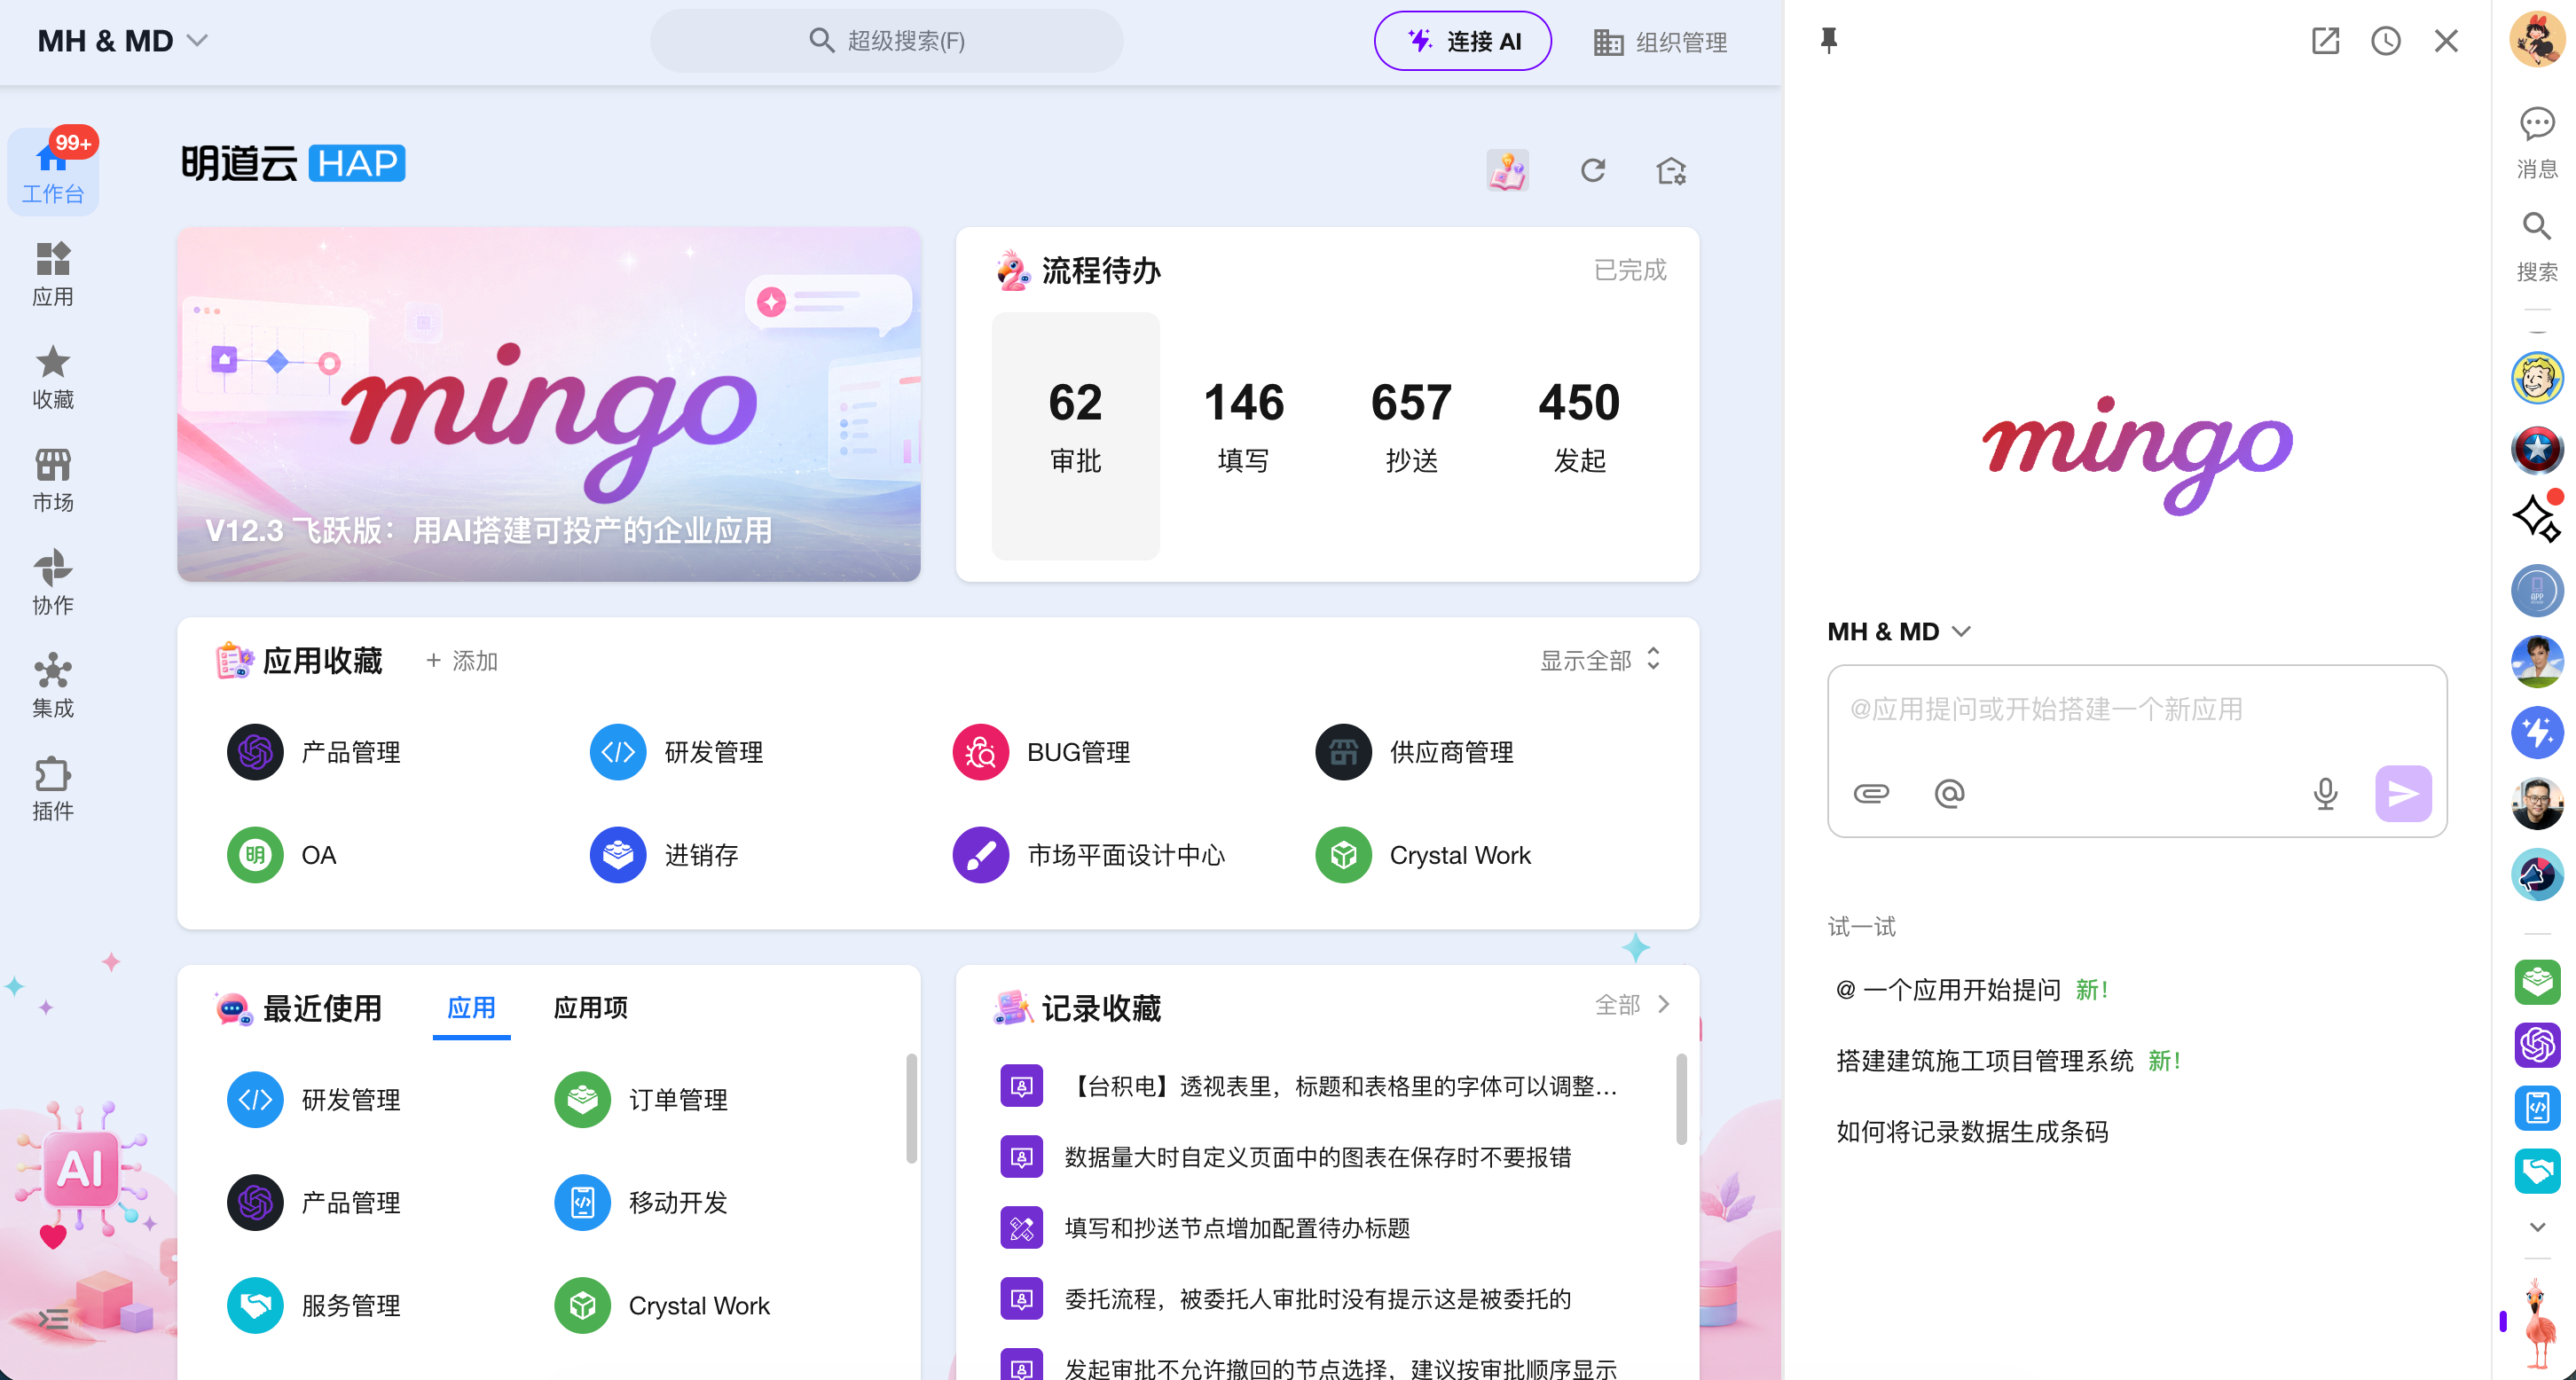Switch to the 应用项 tab in 最近使用
The image size is (2576, 1380).
point(591,1008)
